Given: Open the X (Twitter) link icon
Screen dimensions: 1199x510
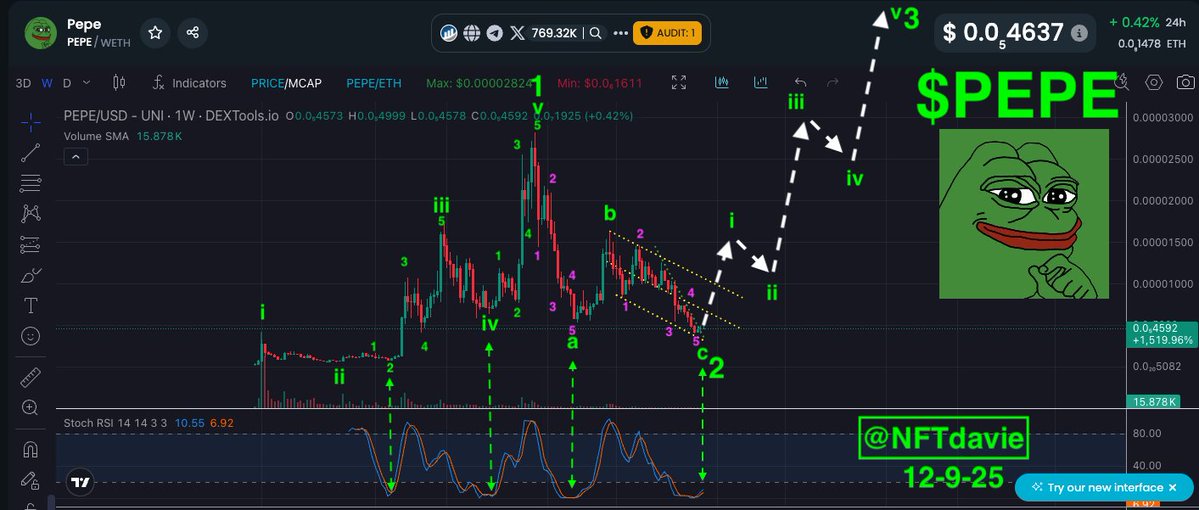Looking at the screenshot, I should pyautogui.click(x=518, y=33).
